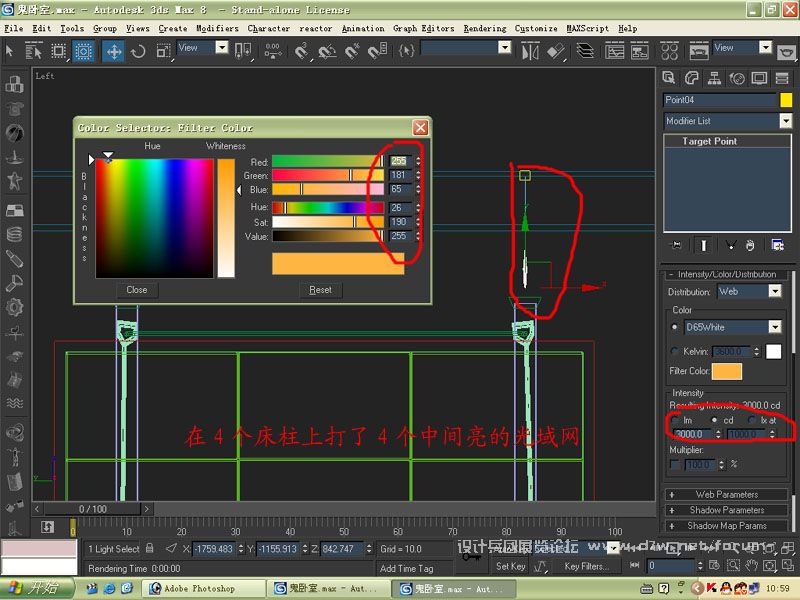
Task: Open Schematic View toolbar icon
Action: 639,51
